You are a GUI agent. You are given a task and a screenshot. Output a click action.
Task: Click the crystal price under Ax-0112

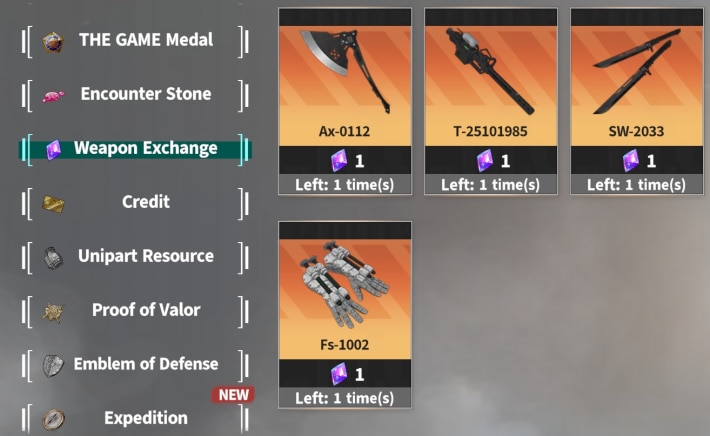click(347, 161)
